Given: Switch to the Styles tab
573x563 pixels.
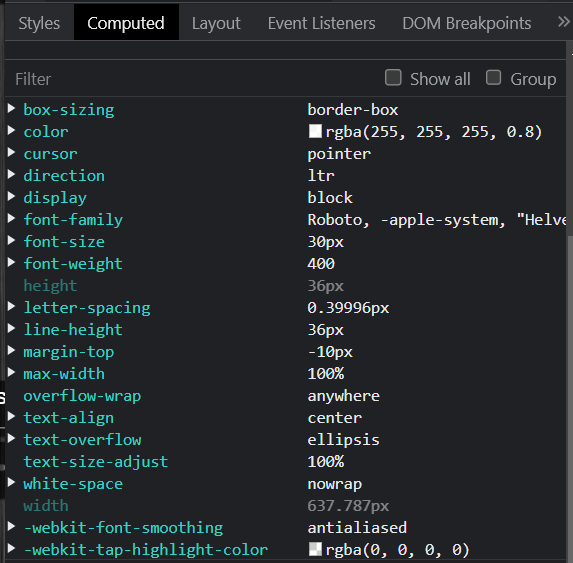Looking at the screenshot, I should tap(39, 23).
